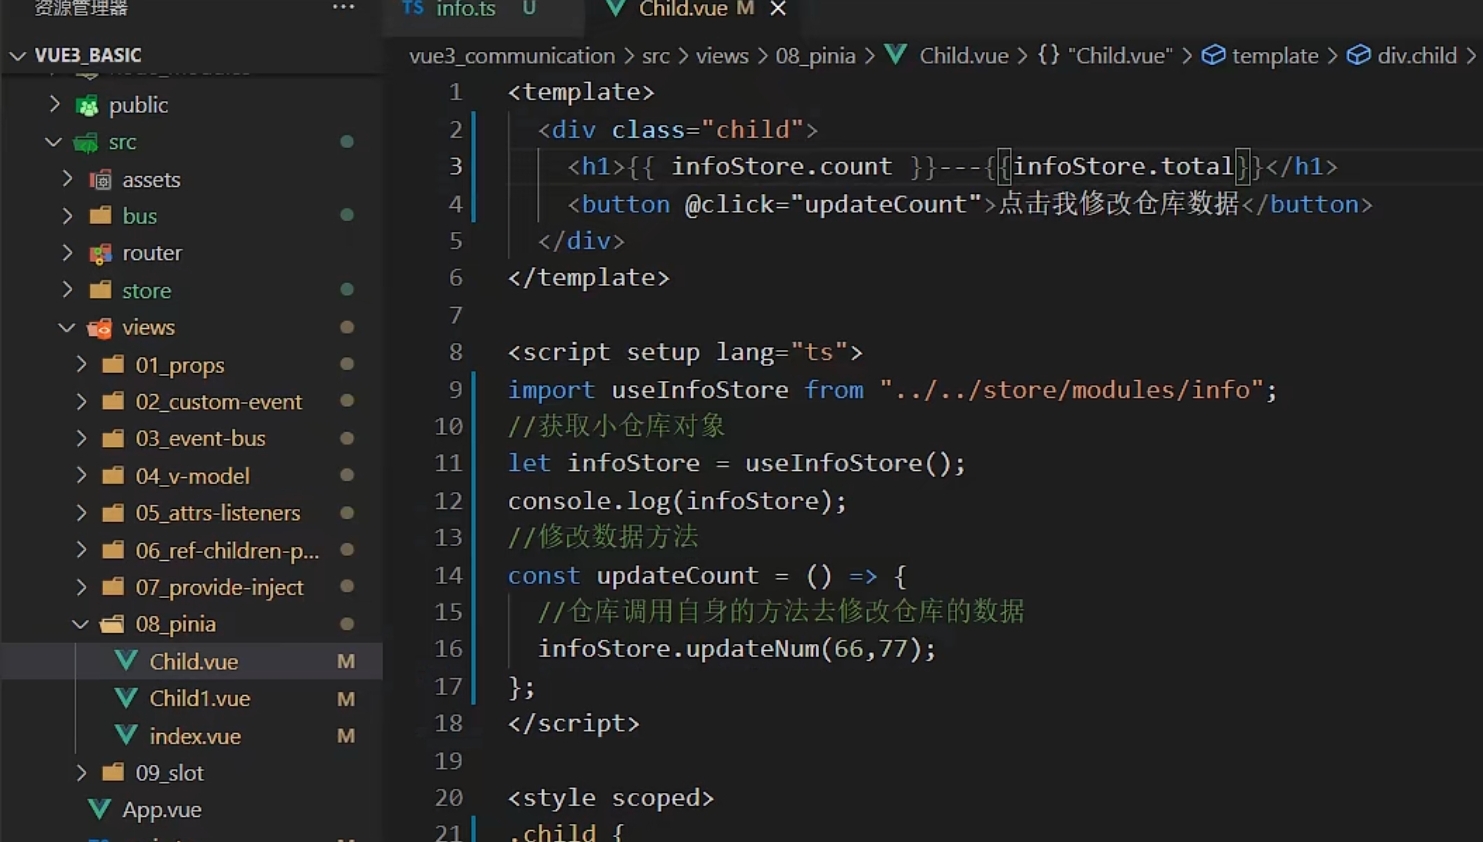Expand the 09_slot folder chevron
Image resolution: width=1483 pixels, height=842 pixels.
pos(82,773)
